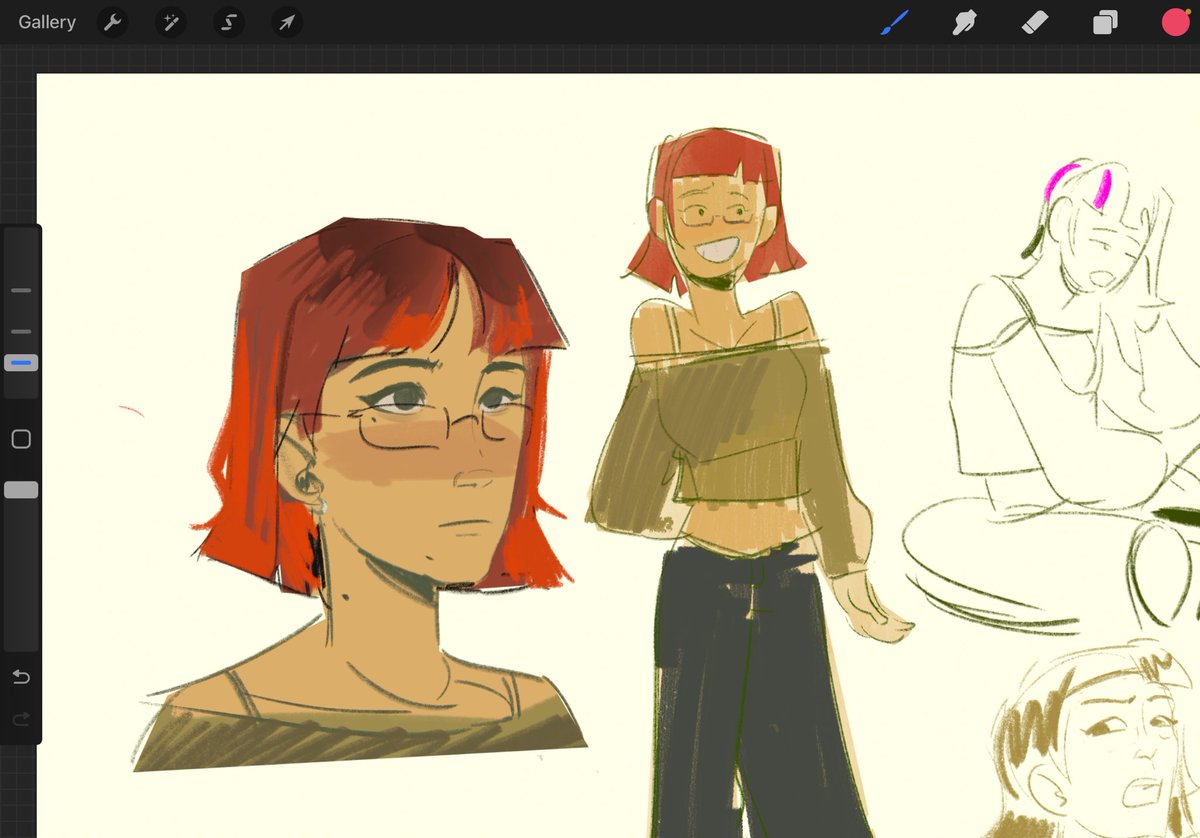Tap the undo arrow on the sidebar

pyautogui.click(x=20, y=676)
